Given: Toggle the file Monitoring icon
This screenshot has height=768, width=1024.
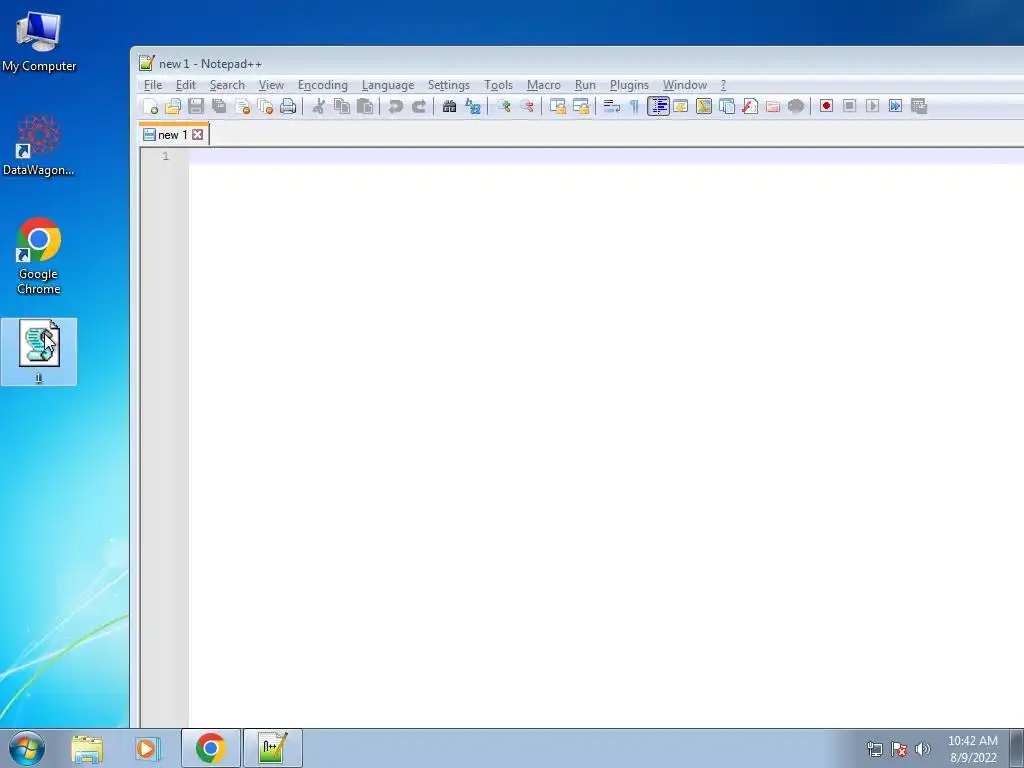Looking at the screenshot, I should click(795, 106).
